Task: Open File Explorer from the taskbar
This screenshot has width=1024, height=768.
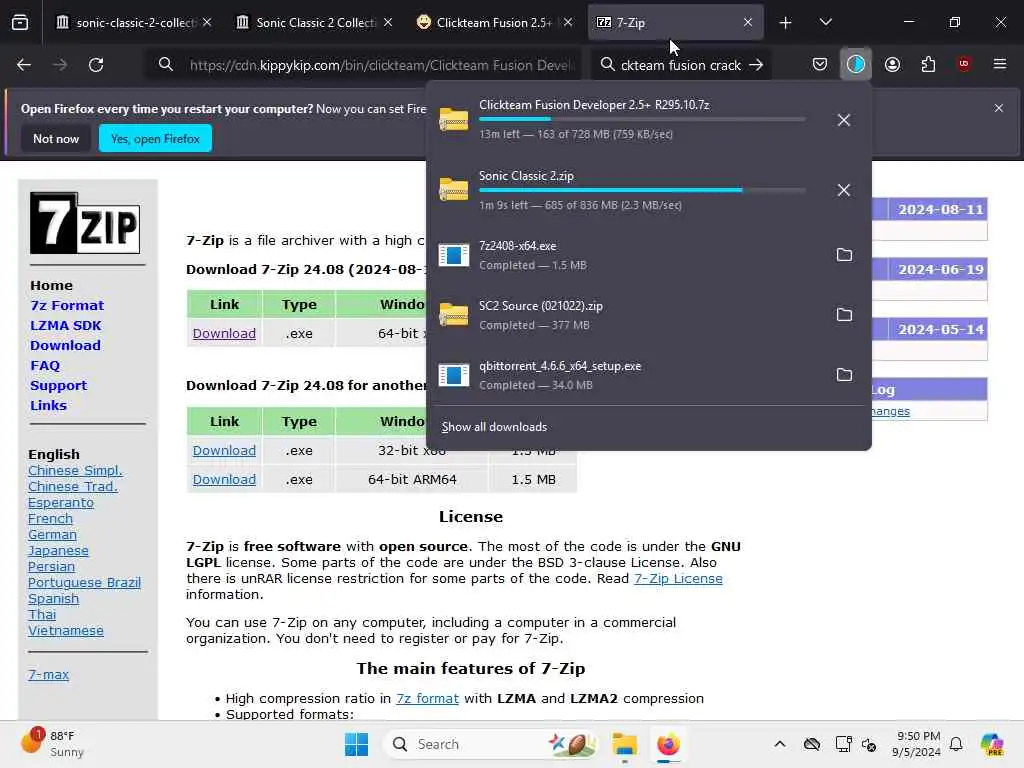Action: pos(624,744)
